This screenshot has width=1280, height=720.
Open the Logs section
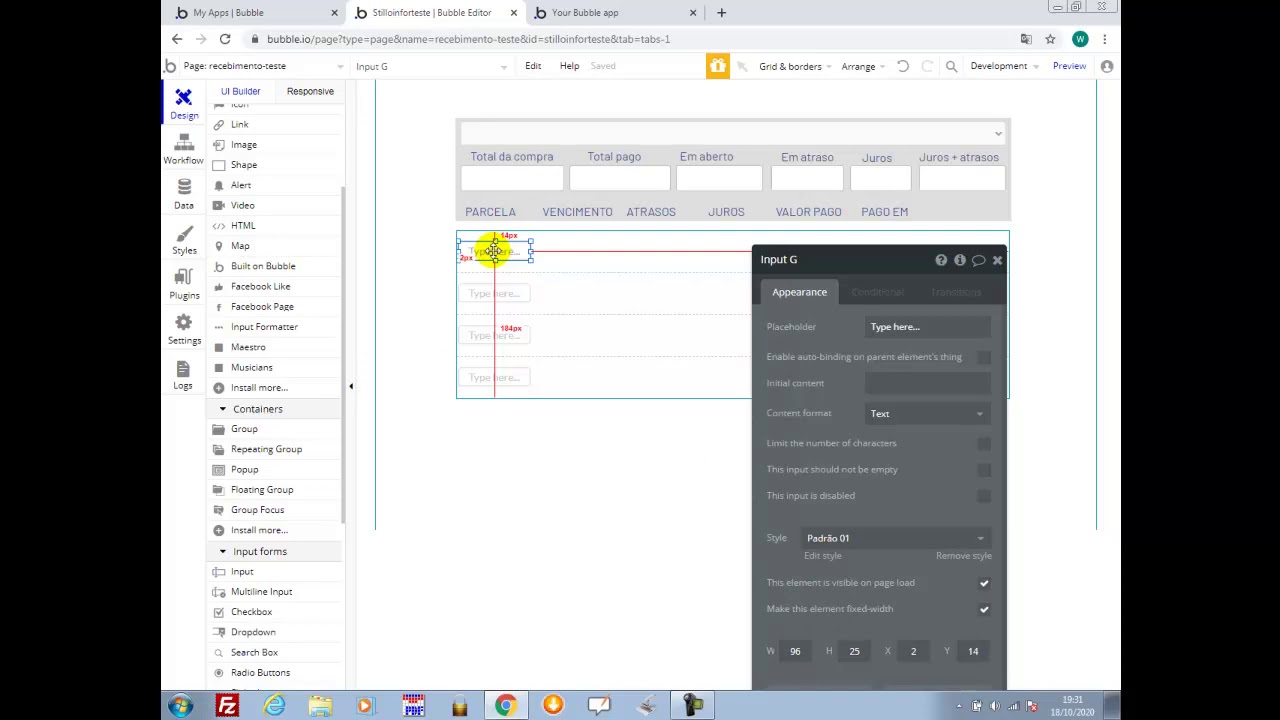click(x=183, y=376)
